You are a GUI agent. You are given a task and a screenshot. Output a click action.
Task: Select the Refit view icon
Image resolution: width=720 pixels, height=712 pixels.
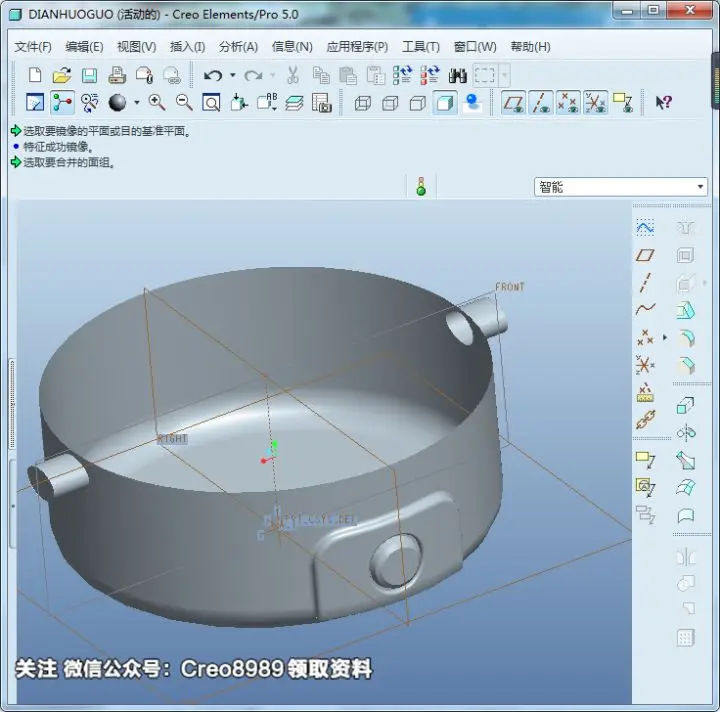211,102
